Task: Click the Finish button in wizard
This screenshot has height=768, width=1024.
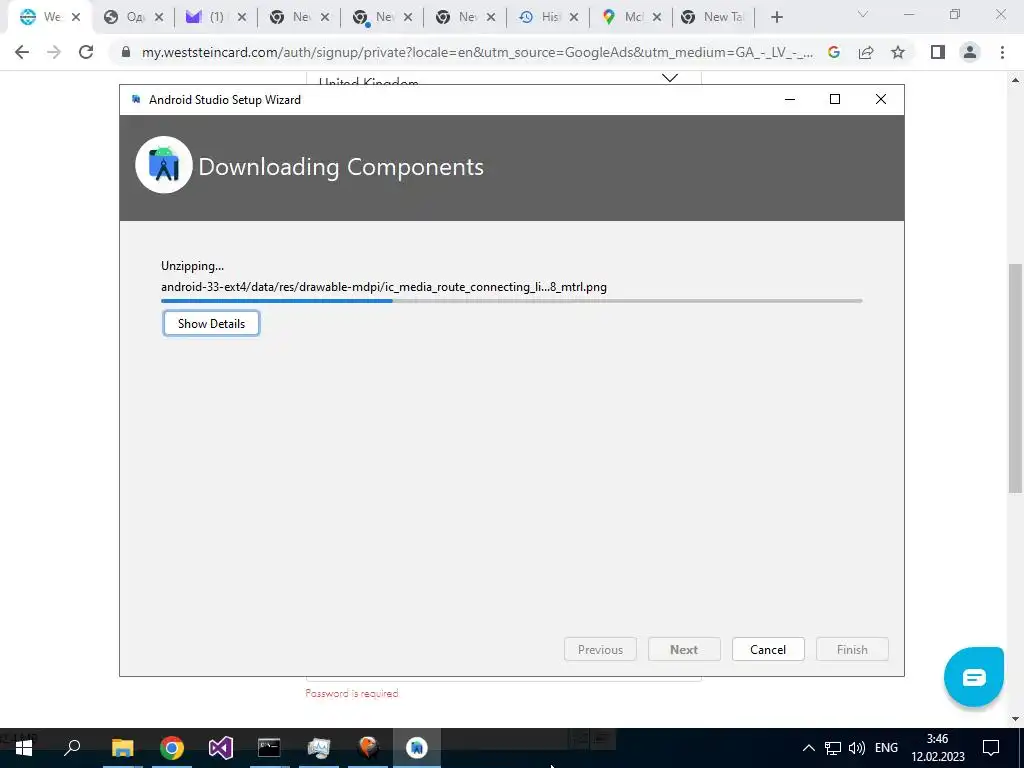Action: pyautogui.click(x=852, y=649)
